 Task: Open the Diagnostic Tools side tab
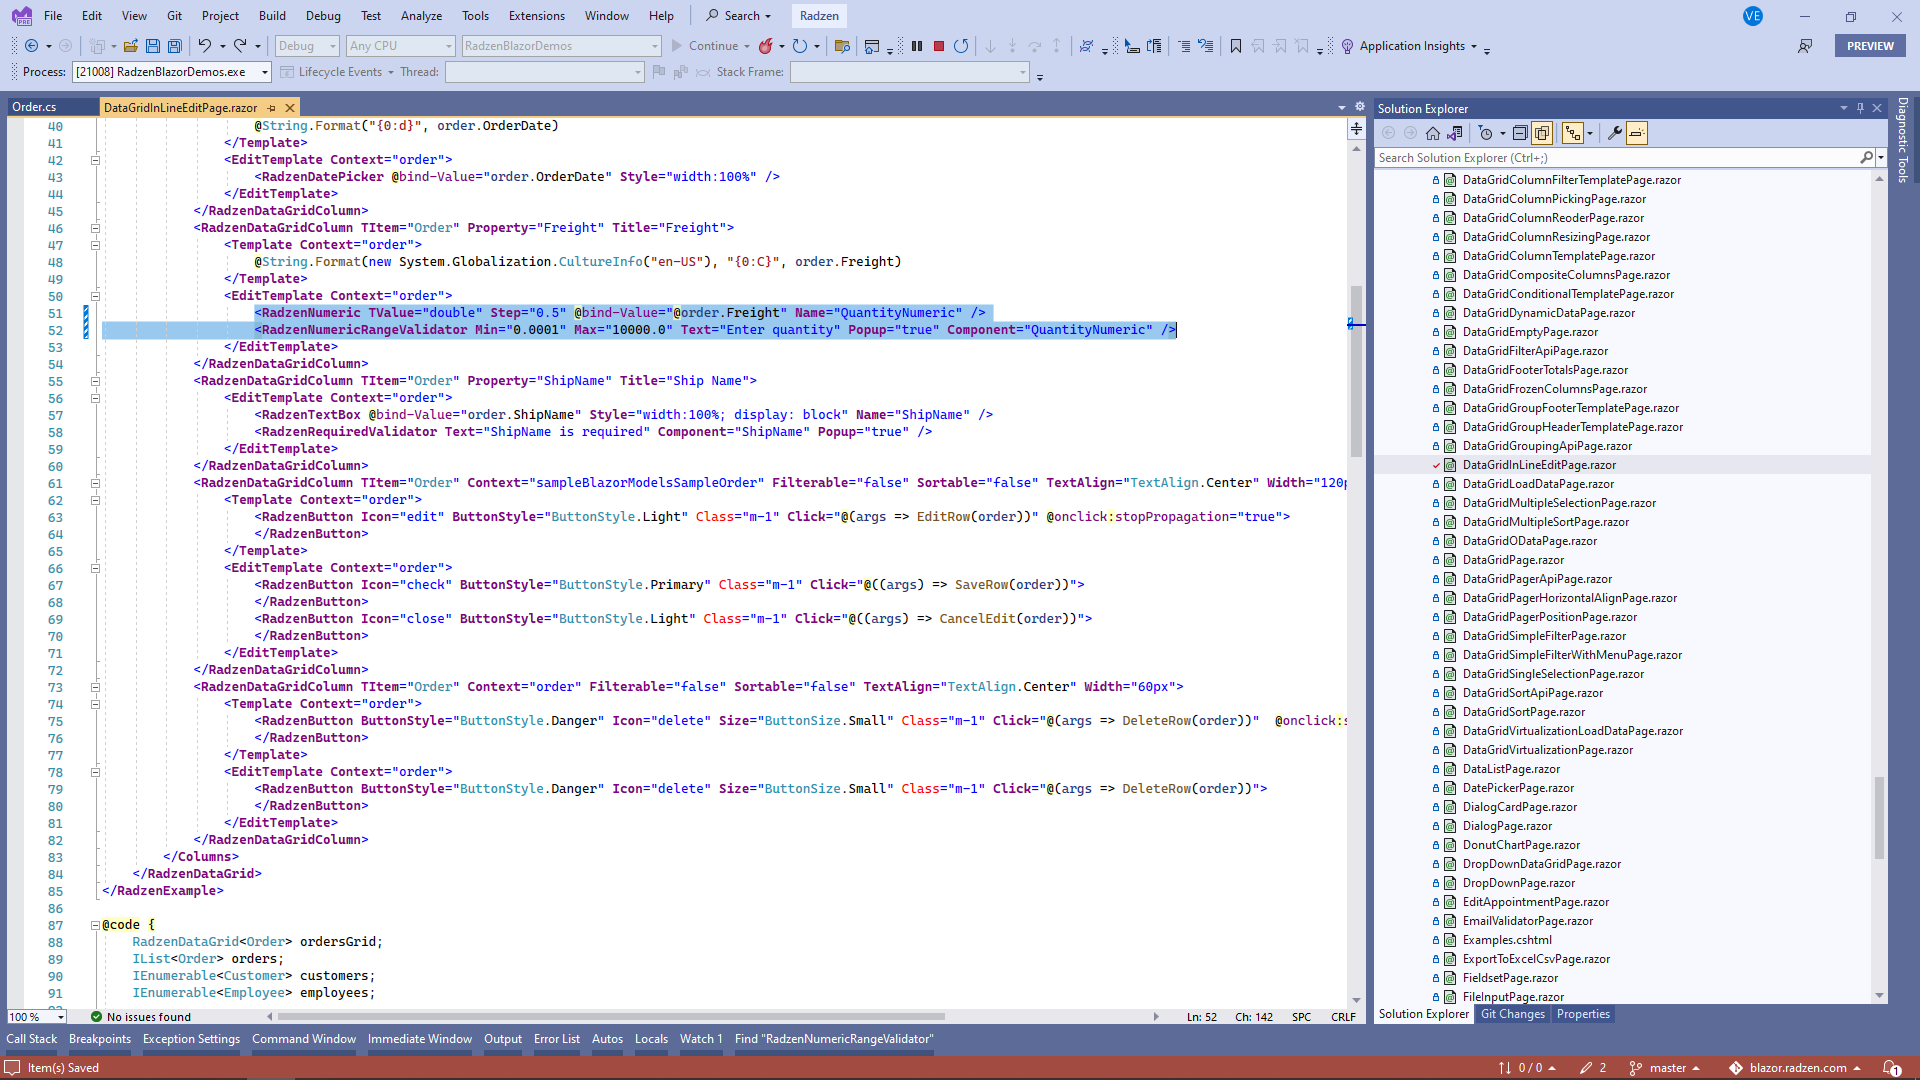(x=1903, y=140)
